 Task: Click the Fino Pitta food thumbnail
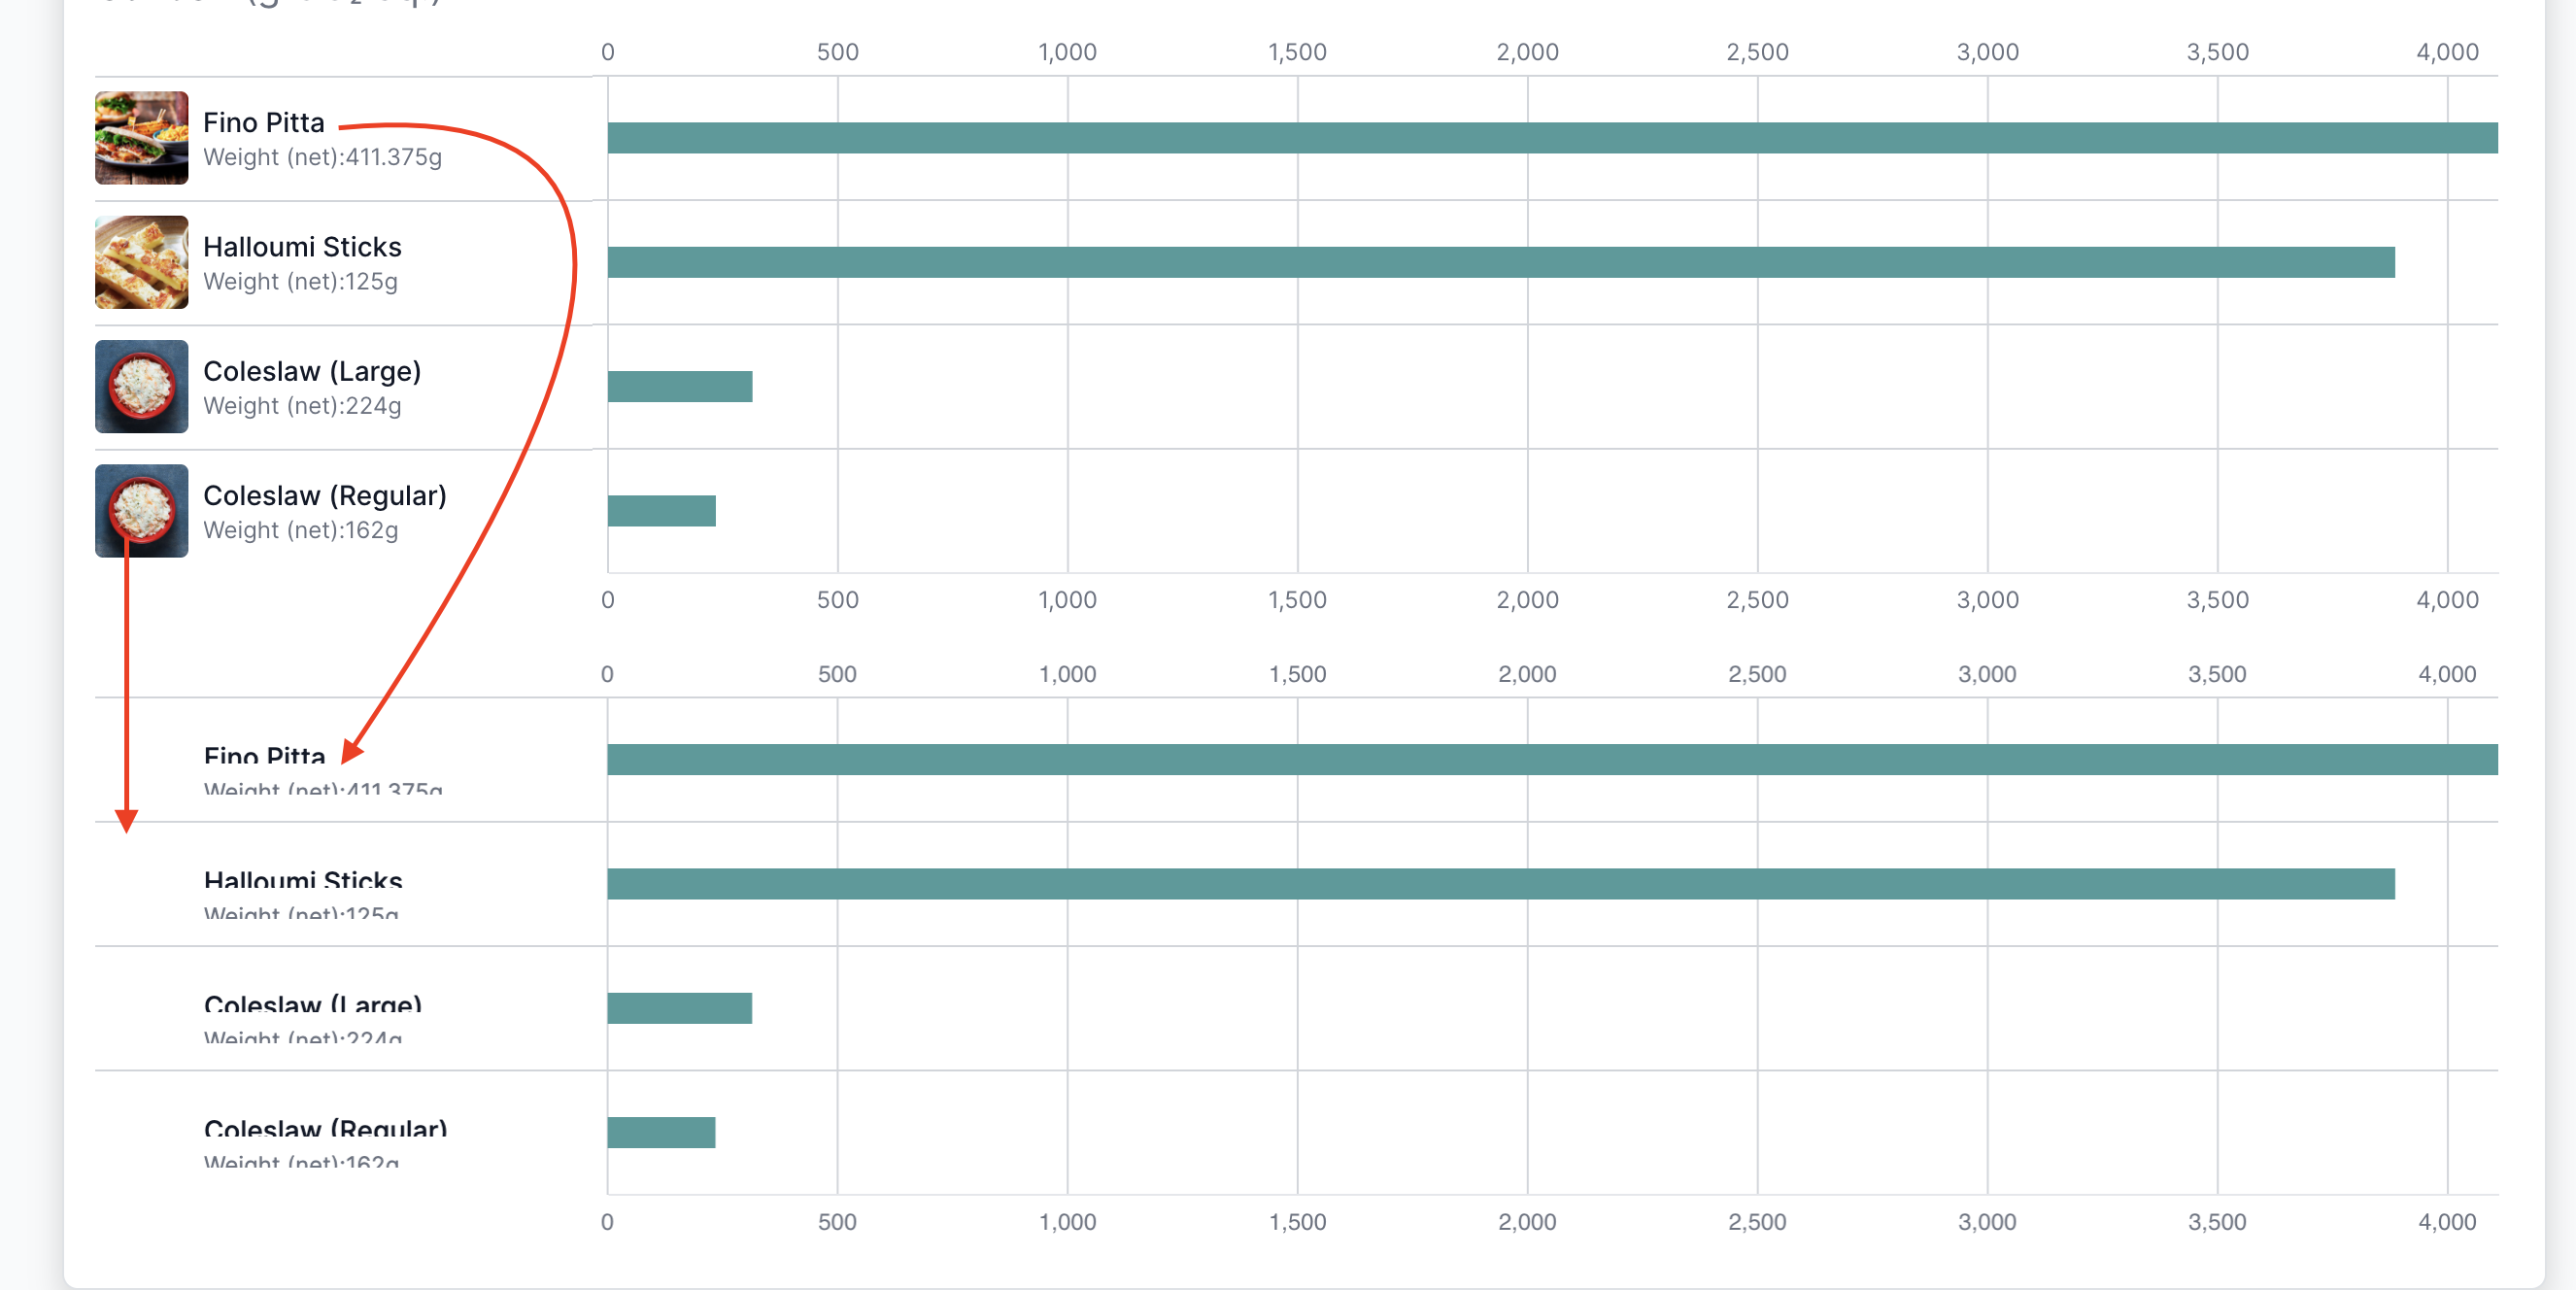141,138
